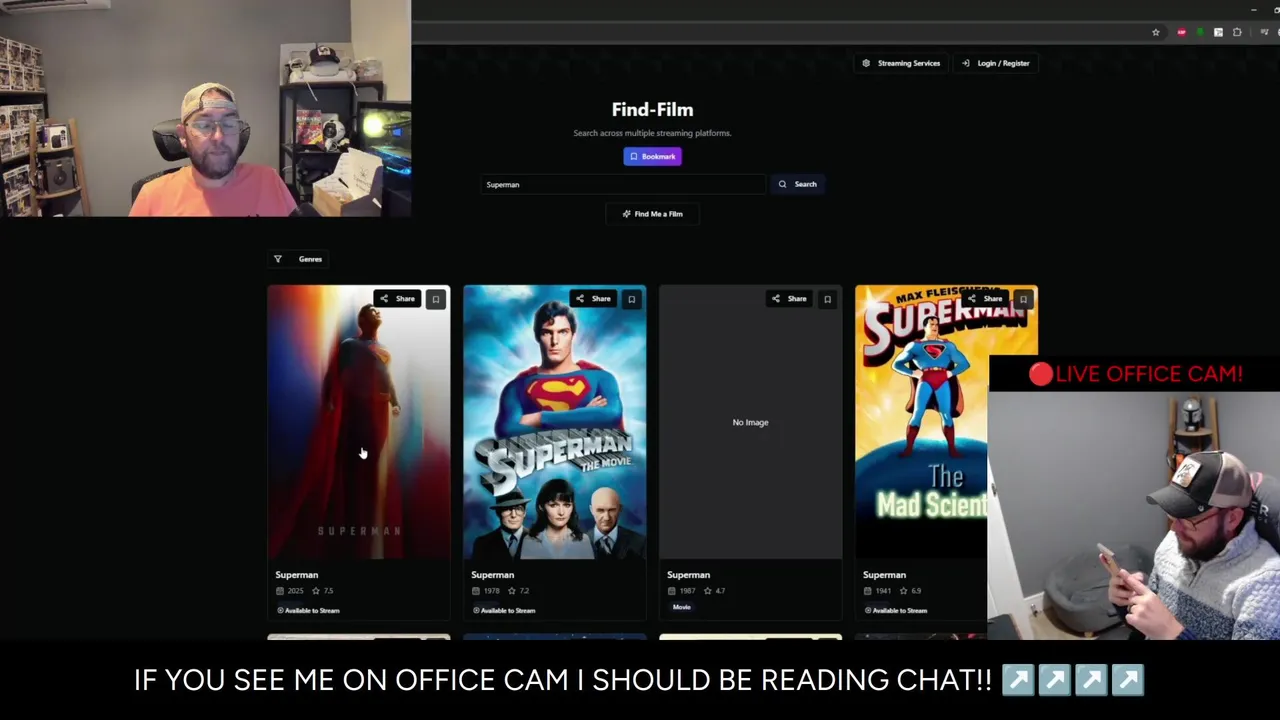Bookmark the 1987 Superman film
Image resolution: width=1280 pixels, height=720 pixels.
[x=828, y=299]
